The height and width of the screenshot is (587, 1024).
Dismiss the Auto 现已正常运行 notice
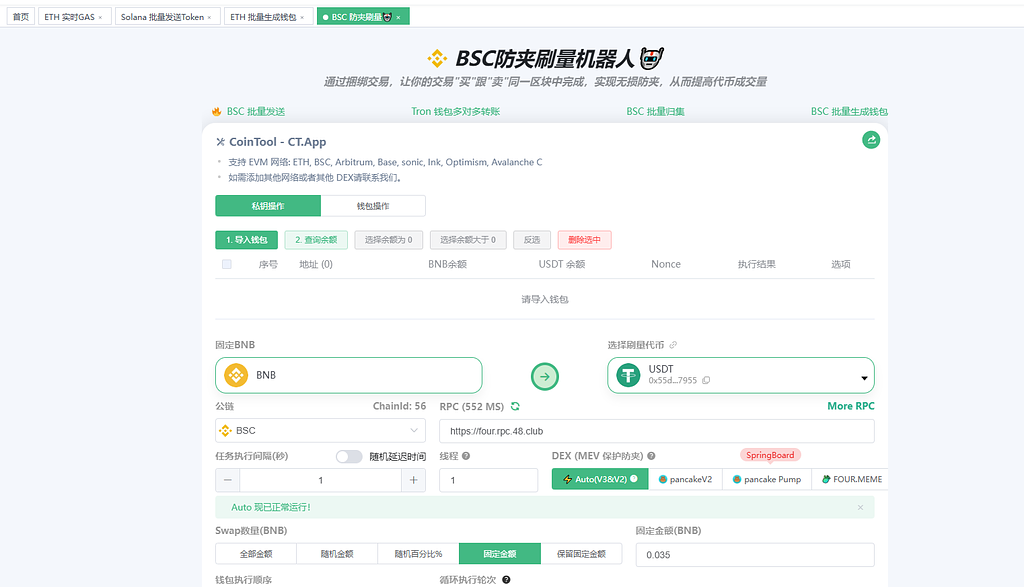(860, 507)
